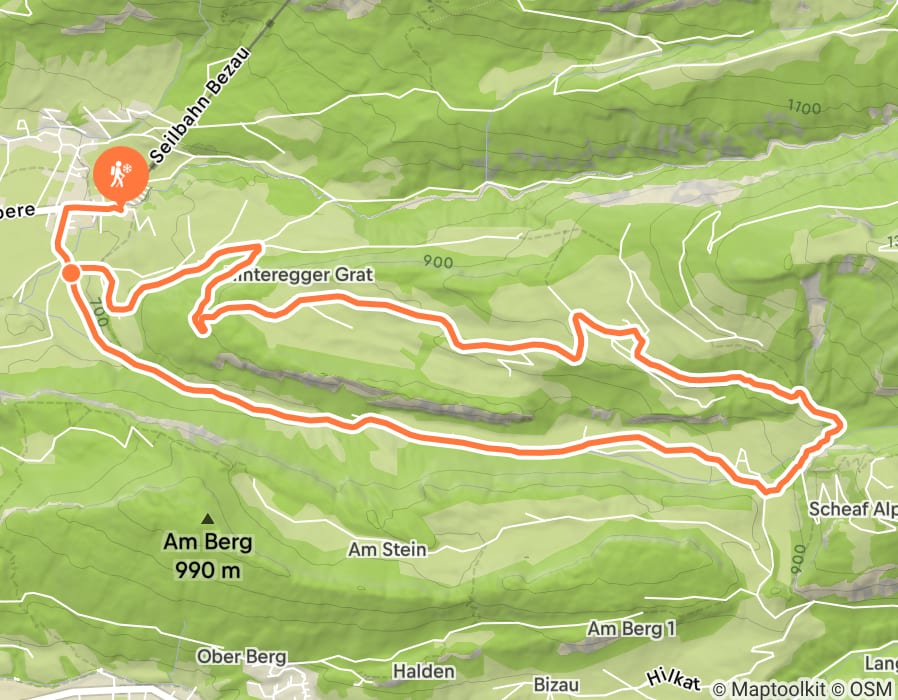Click the 900 contour label beside Hinteregger Grat
This screenshot has height=700, width=898.
click(438, 262)
